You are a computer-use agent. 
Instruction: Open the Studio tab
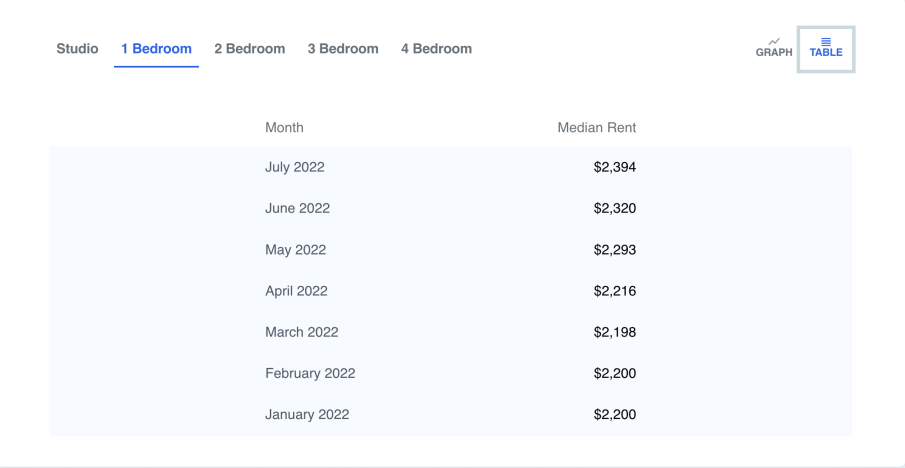[x=77, y=49]
